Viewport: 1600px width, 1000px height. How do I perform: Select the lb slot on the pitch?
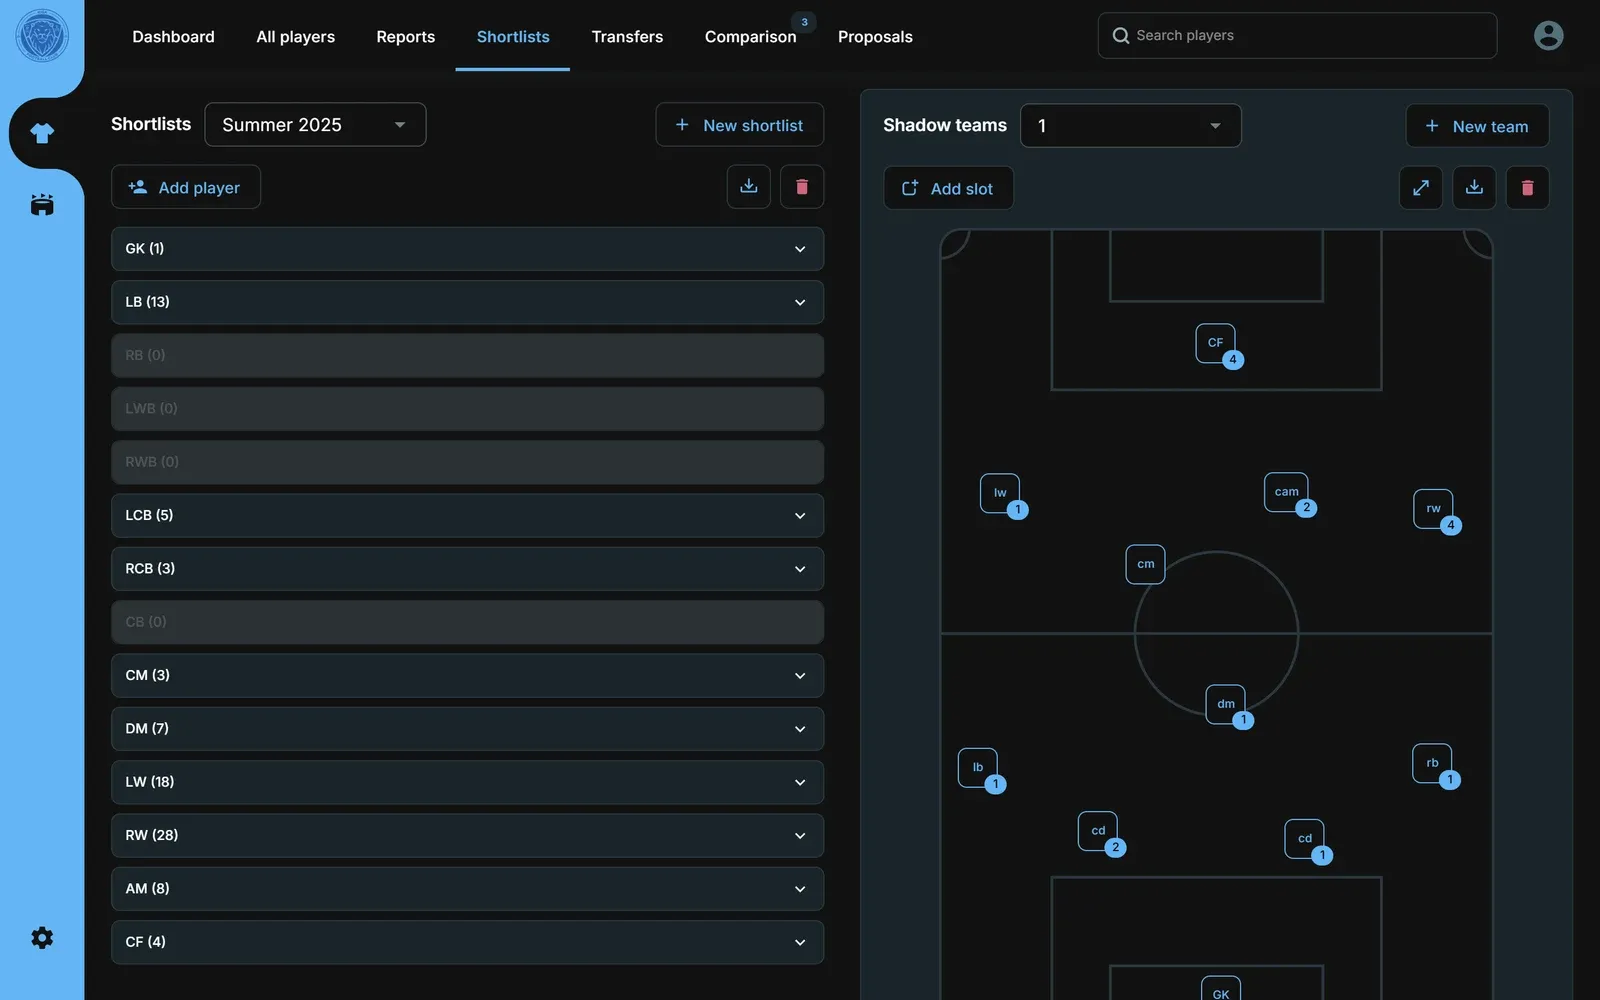point(978,768)
